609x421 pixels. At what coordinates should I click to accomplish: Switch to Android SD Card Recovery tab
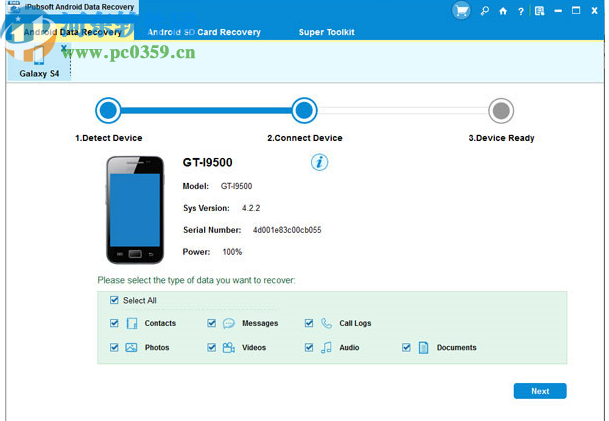click(204, 32)
